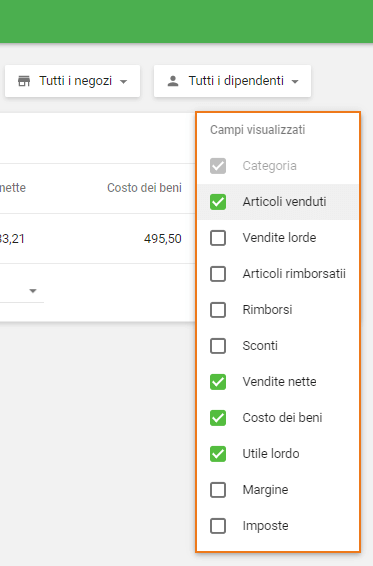The height and width of the screenshot is (566, 373).
Task: Tick the Rimborsi checkbox
Action: coord(218,310)
